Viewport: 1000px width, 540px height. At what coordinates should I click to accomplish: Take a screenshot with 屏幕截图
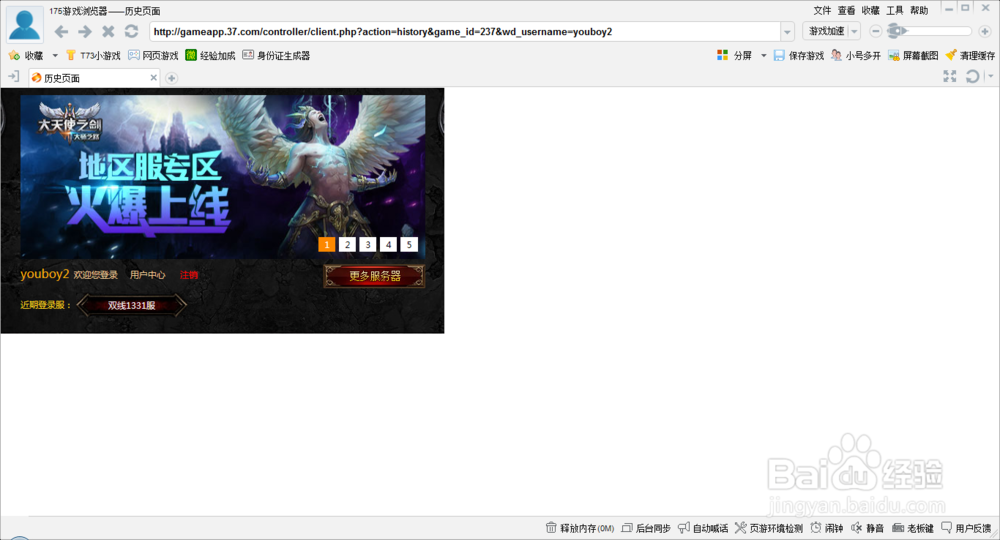(913, 55)
